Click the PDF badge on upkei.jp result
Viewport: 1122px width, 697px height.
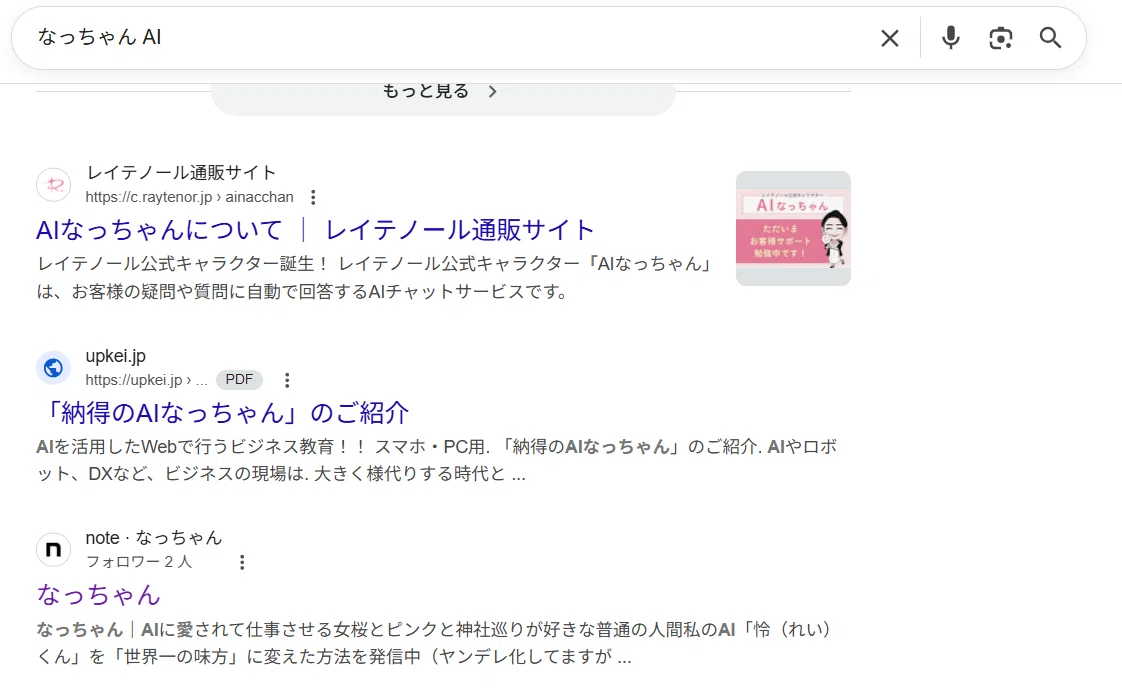pyautogui.click(x=239, y=380)
